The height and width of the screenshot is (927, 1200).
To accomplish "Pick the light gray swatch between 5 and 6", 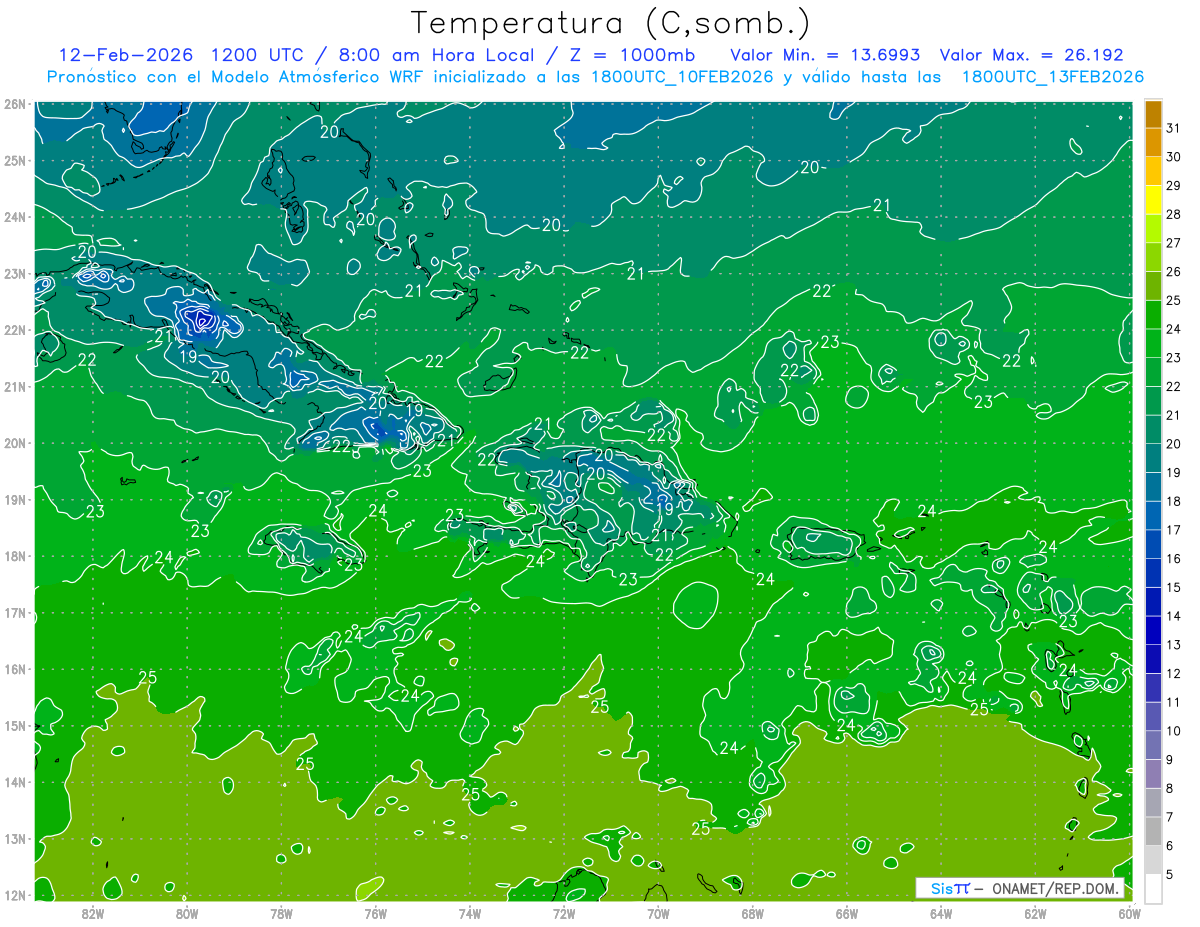I will [1153, 860].
